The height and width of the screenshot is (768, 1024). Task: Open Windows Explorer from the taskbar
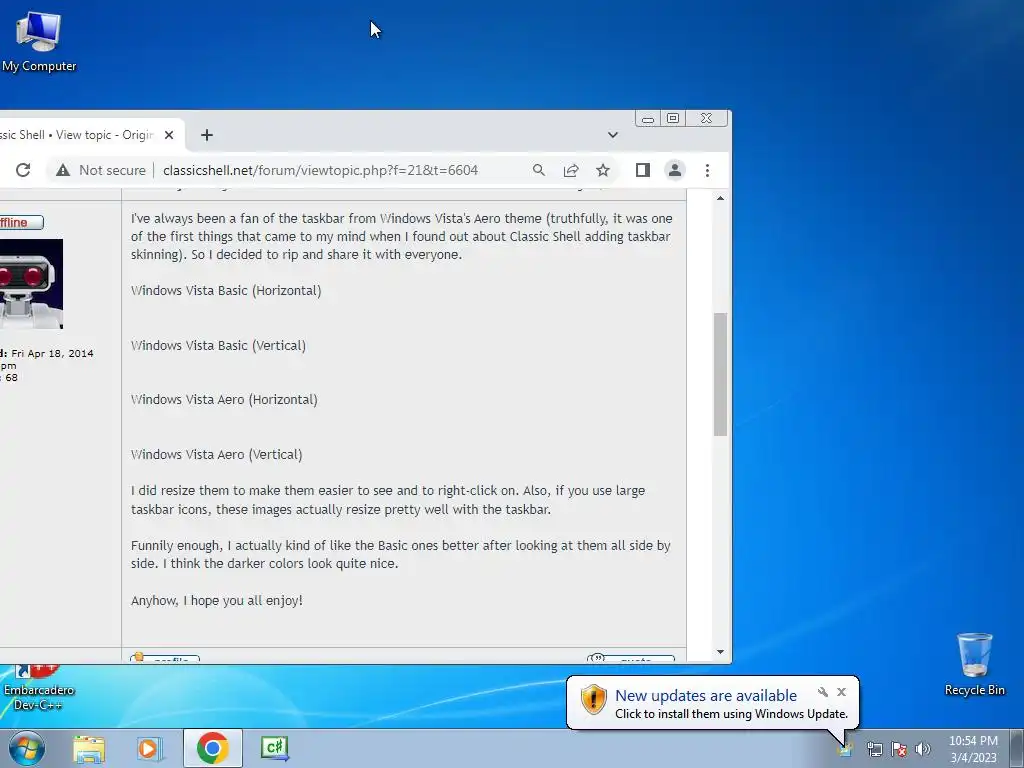89,748
